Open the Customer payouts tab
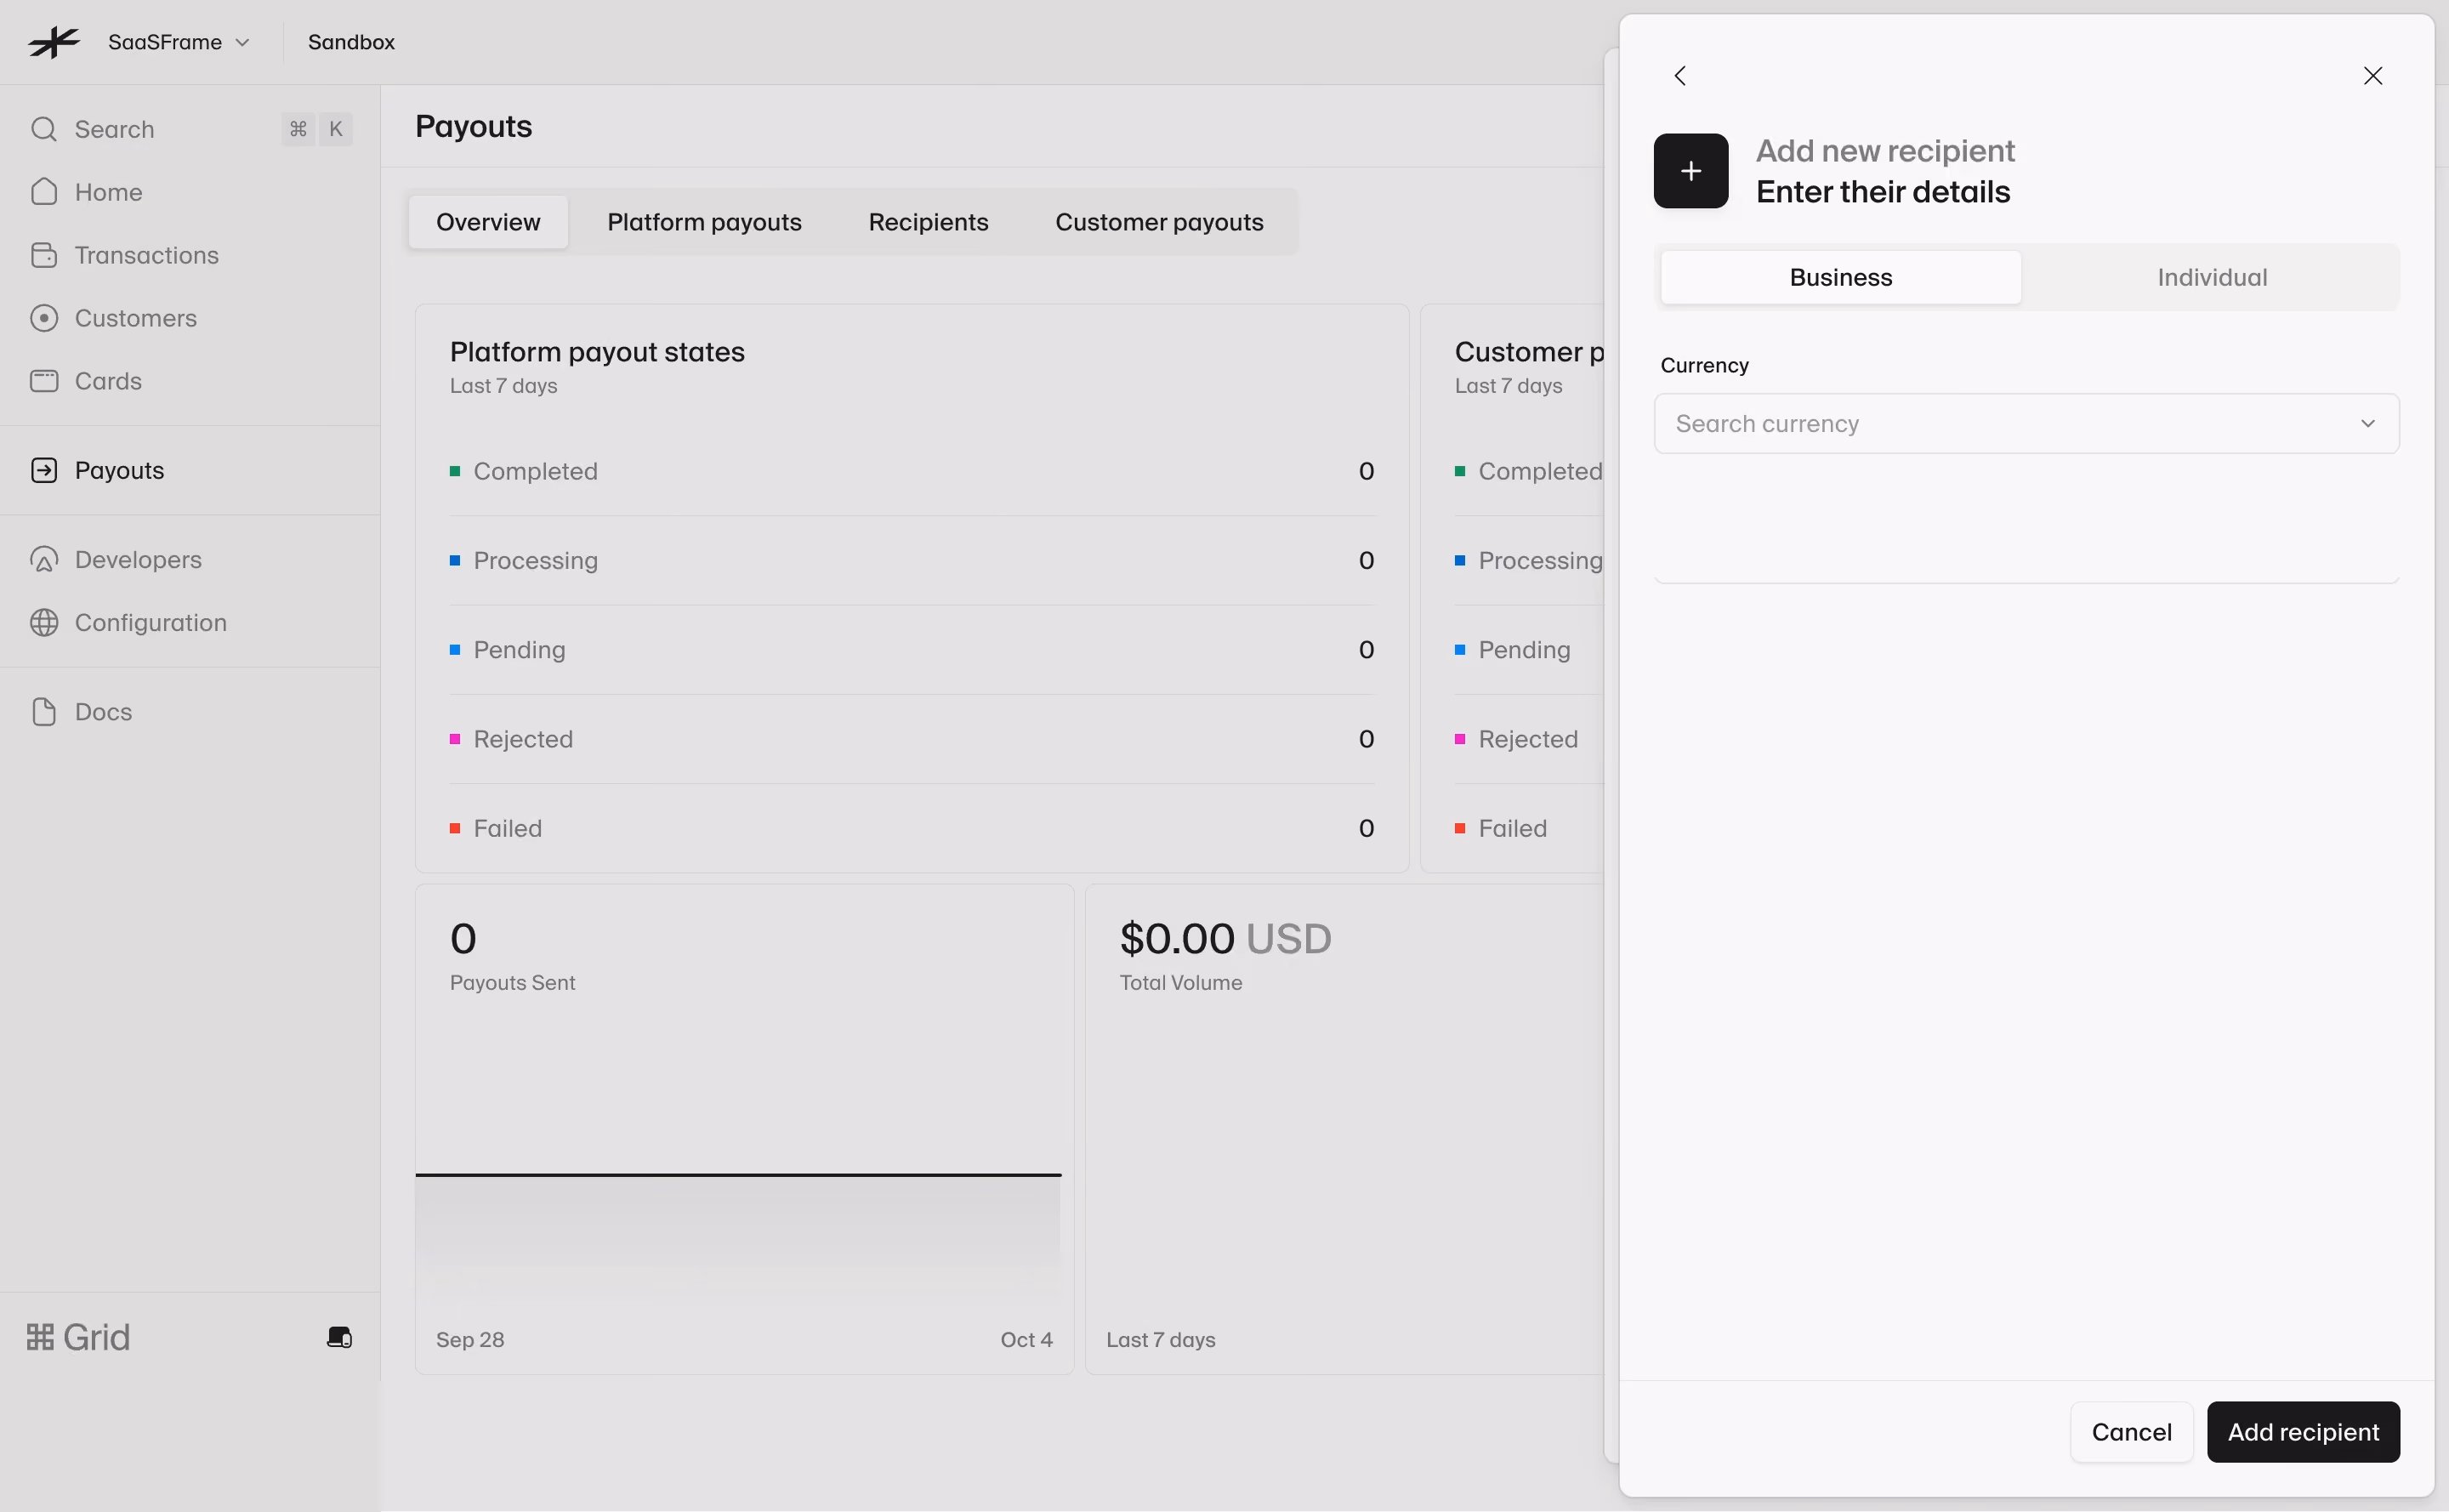Viewport: 2449px width, 1512px height. (x=1159, y=222)
